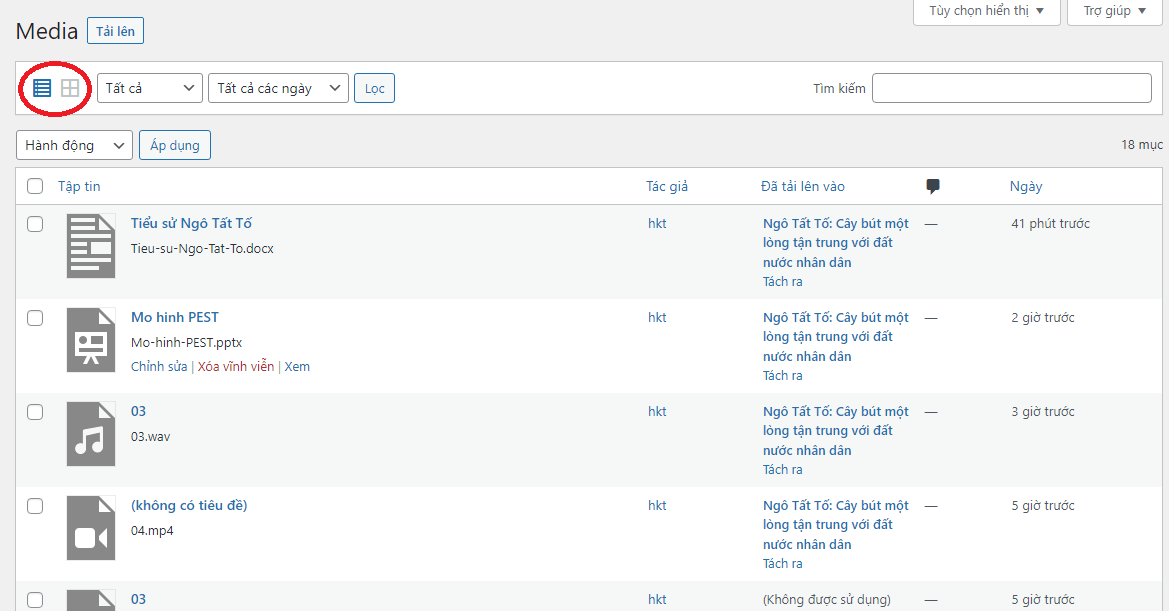Switch to grid view mode
This screenshot has width=1169, height=611.
tap(70, 88)
